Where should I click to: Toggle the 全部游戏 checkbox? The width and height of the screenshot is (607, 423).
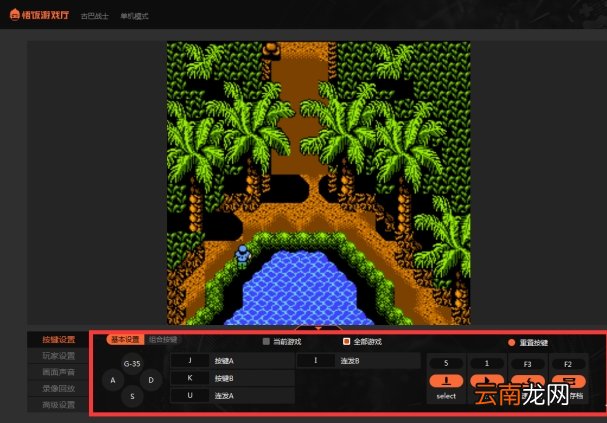pos(346,341)
